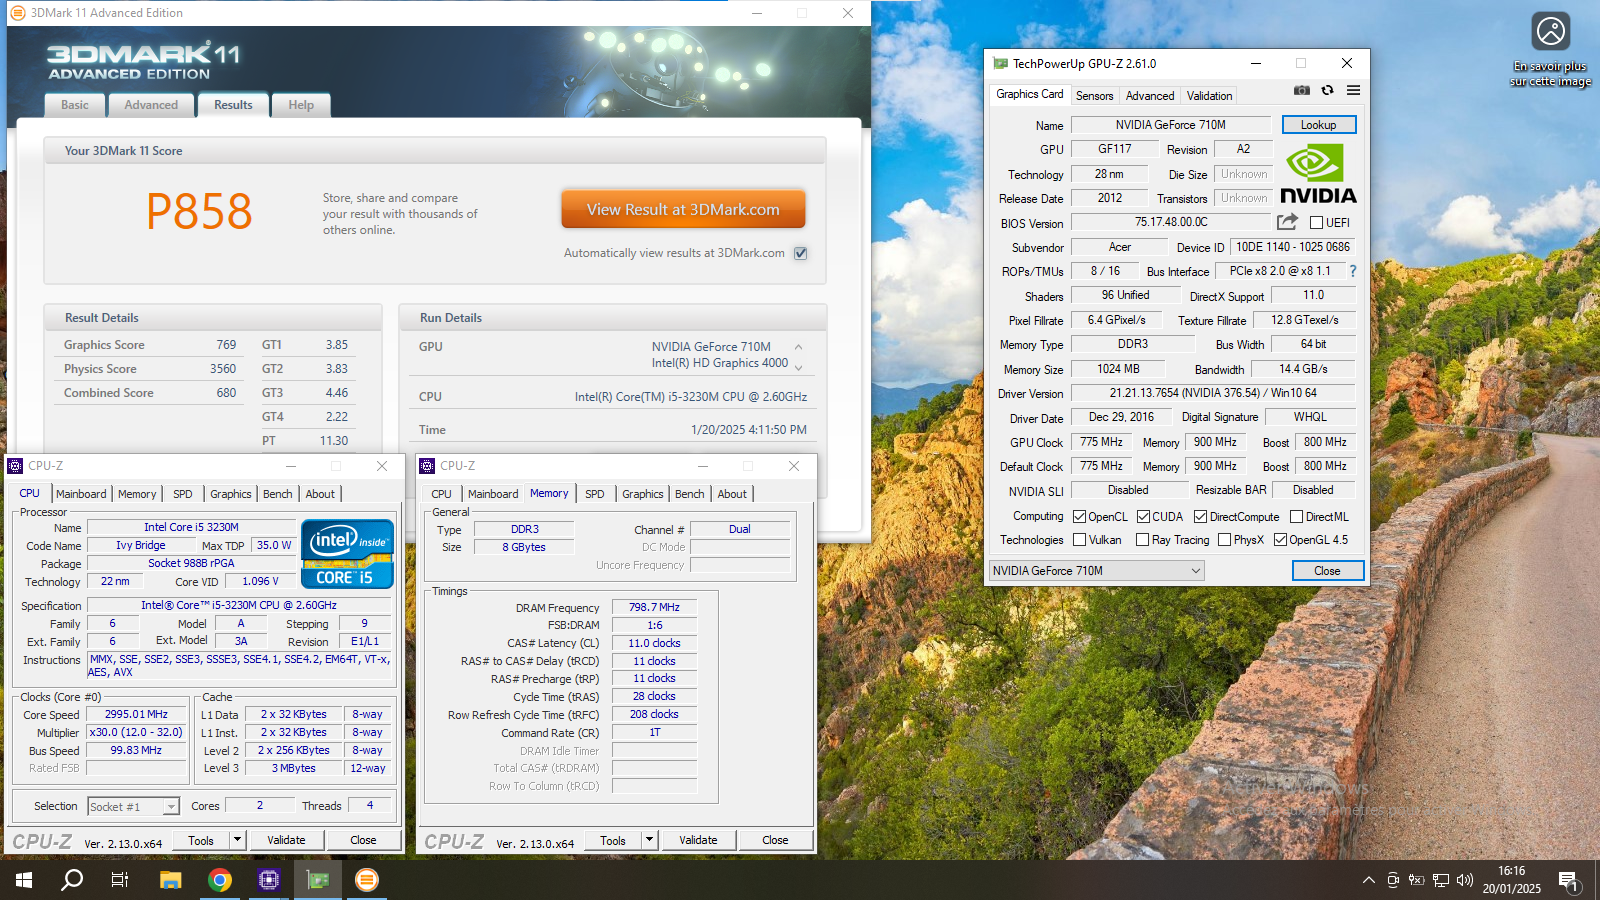This screenshot has width=1600, height=900.
Task: Click the GPU name field NVIDIA GeForce 710M
Action: click(x=1171, y=125)
